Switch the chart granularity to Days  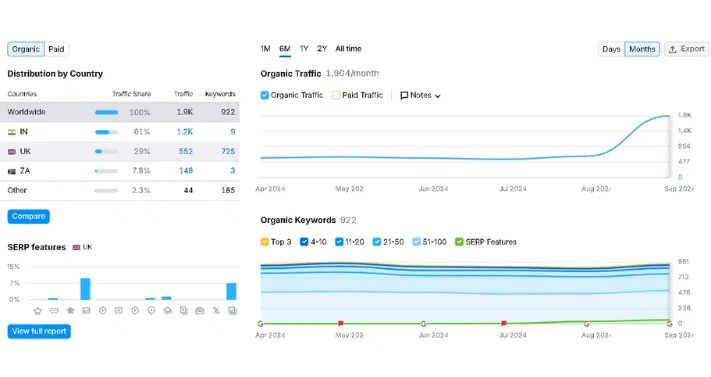611,49
